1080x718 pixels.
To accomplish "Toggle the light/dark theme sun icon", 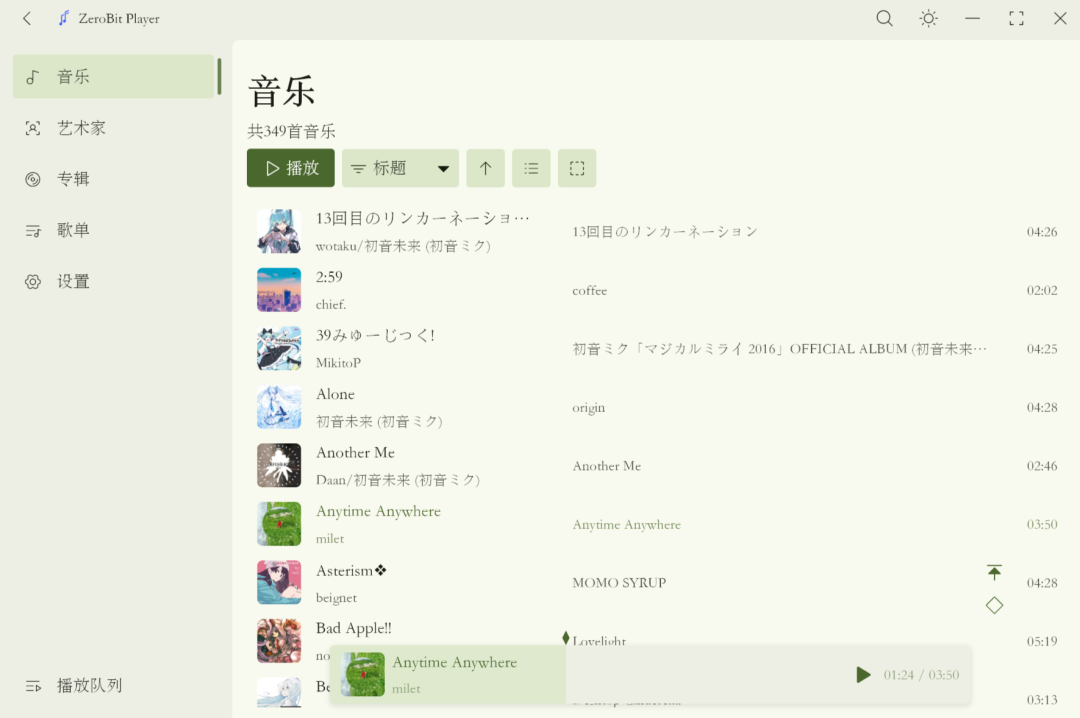I will point(928,19).
